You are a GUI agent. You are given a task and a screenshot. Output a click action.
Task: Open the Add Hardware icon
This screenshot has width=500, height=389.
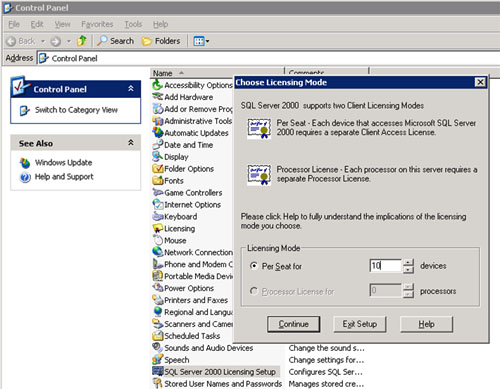pyautogui.click(x=157, y=97)
